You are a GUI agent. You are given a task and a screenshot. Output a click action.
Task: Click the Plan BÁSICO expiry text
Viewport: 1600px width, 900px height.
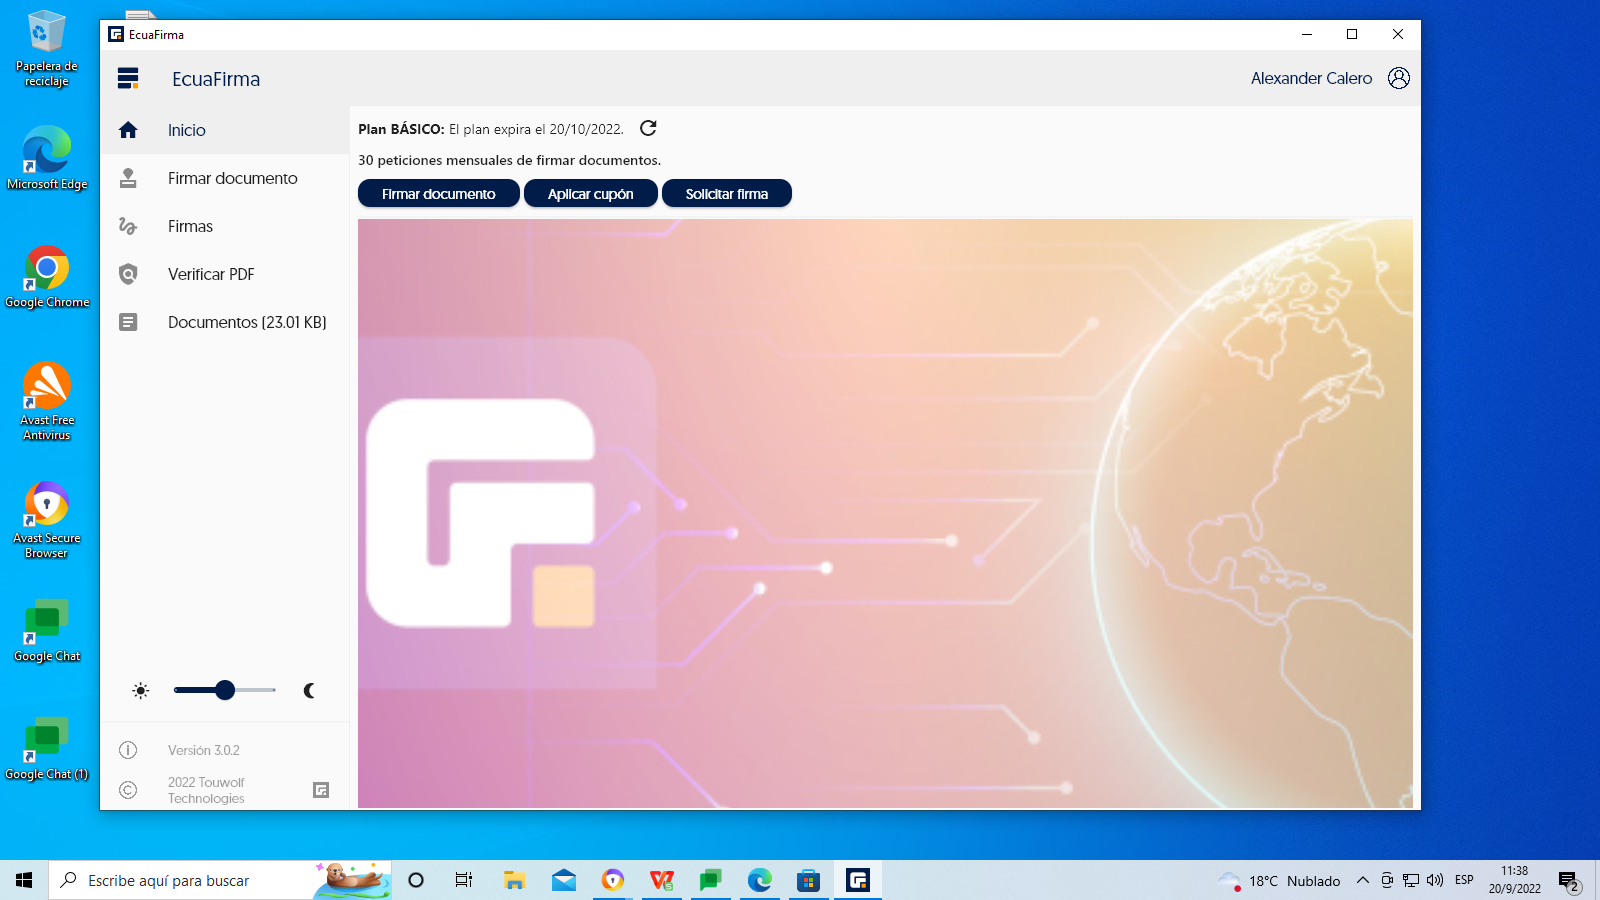pos(491,129)
